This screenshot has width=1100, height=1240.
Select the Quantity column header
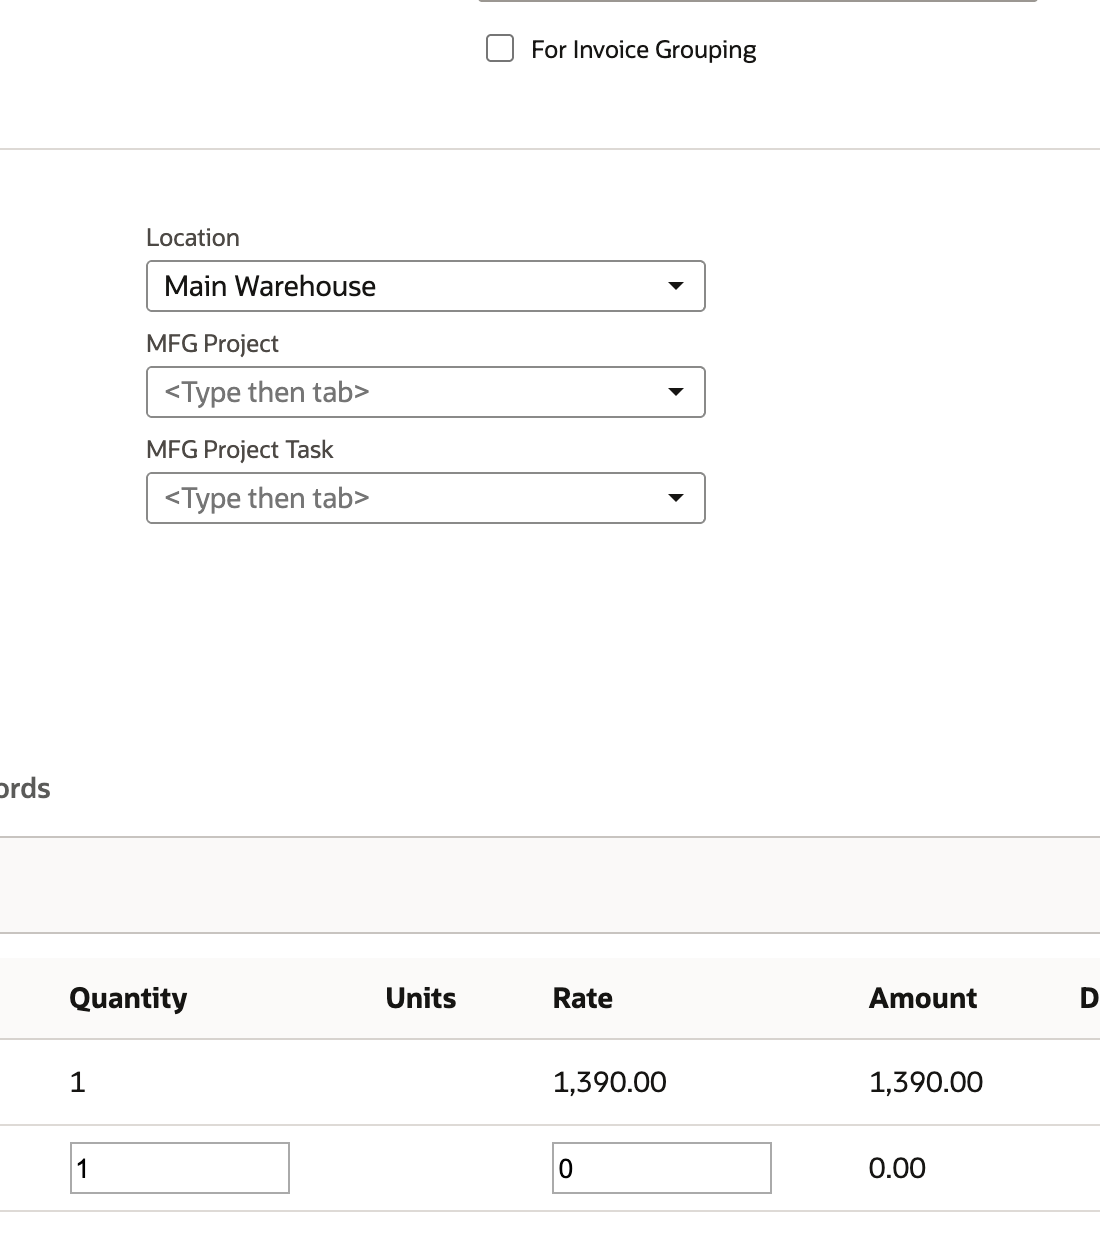click(x=128, y=998)
